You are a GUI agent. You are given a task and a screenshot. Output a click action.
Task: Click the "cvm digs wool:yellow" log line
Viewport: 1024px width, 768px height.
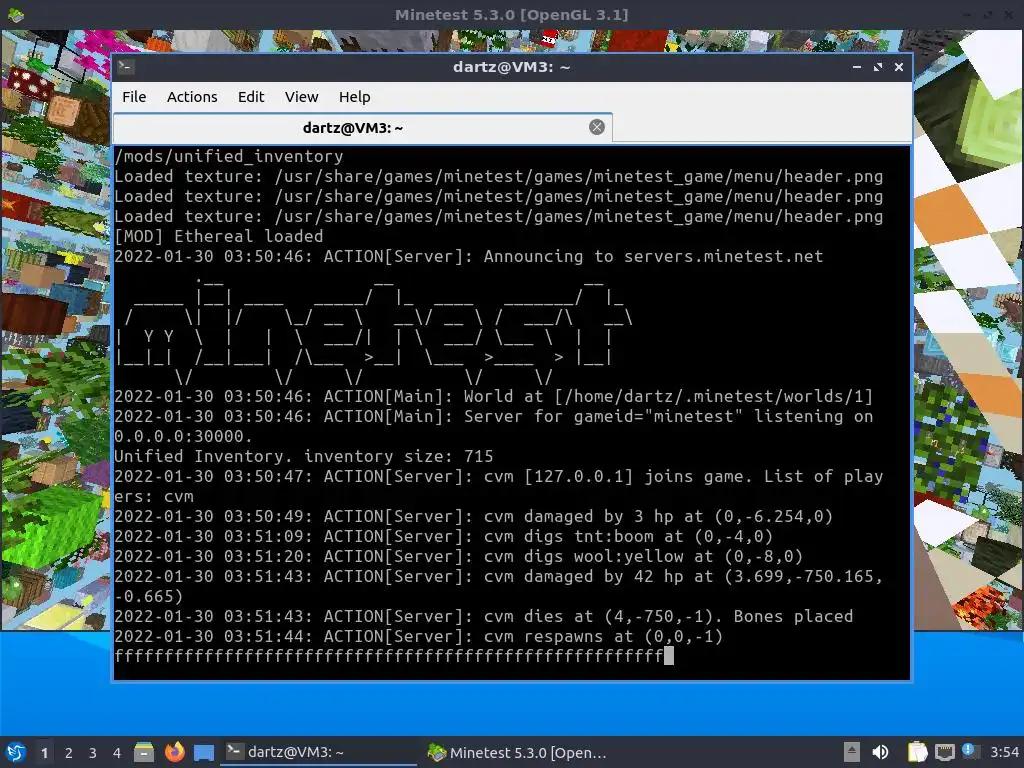pyautogui.click(x=458, y=556)
